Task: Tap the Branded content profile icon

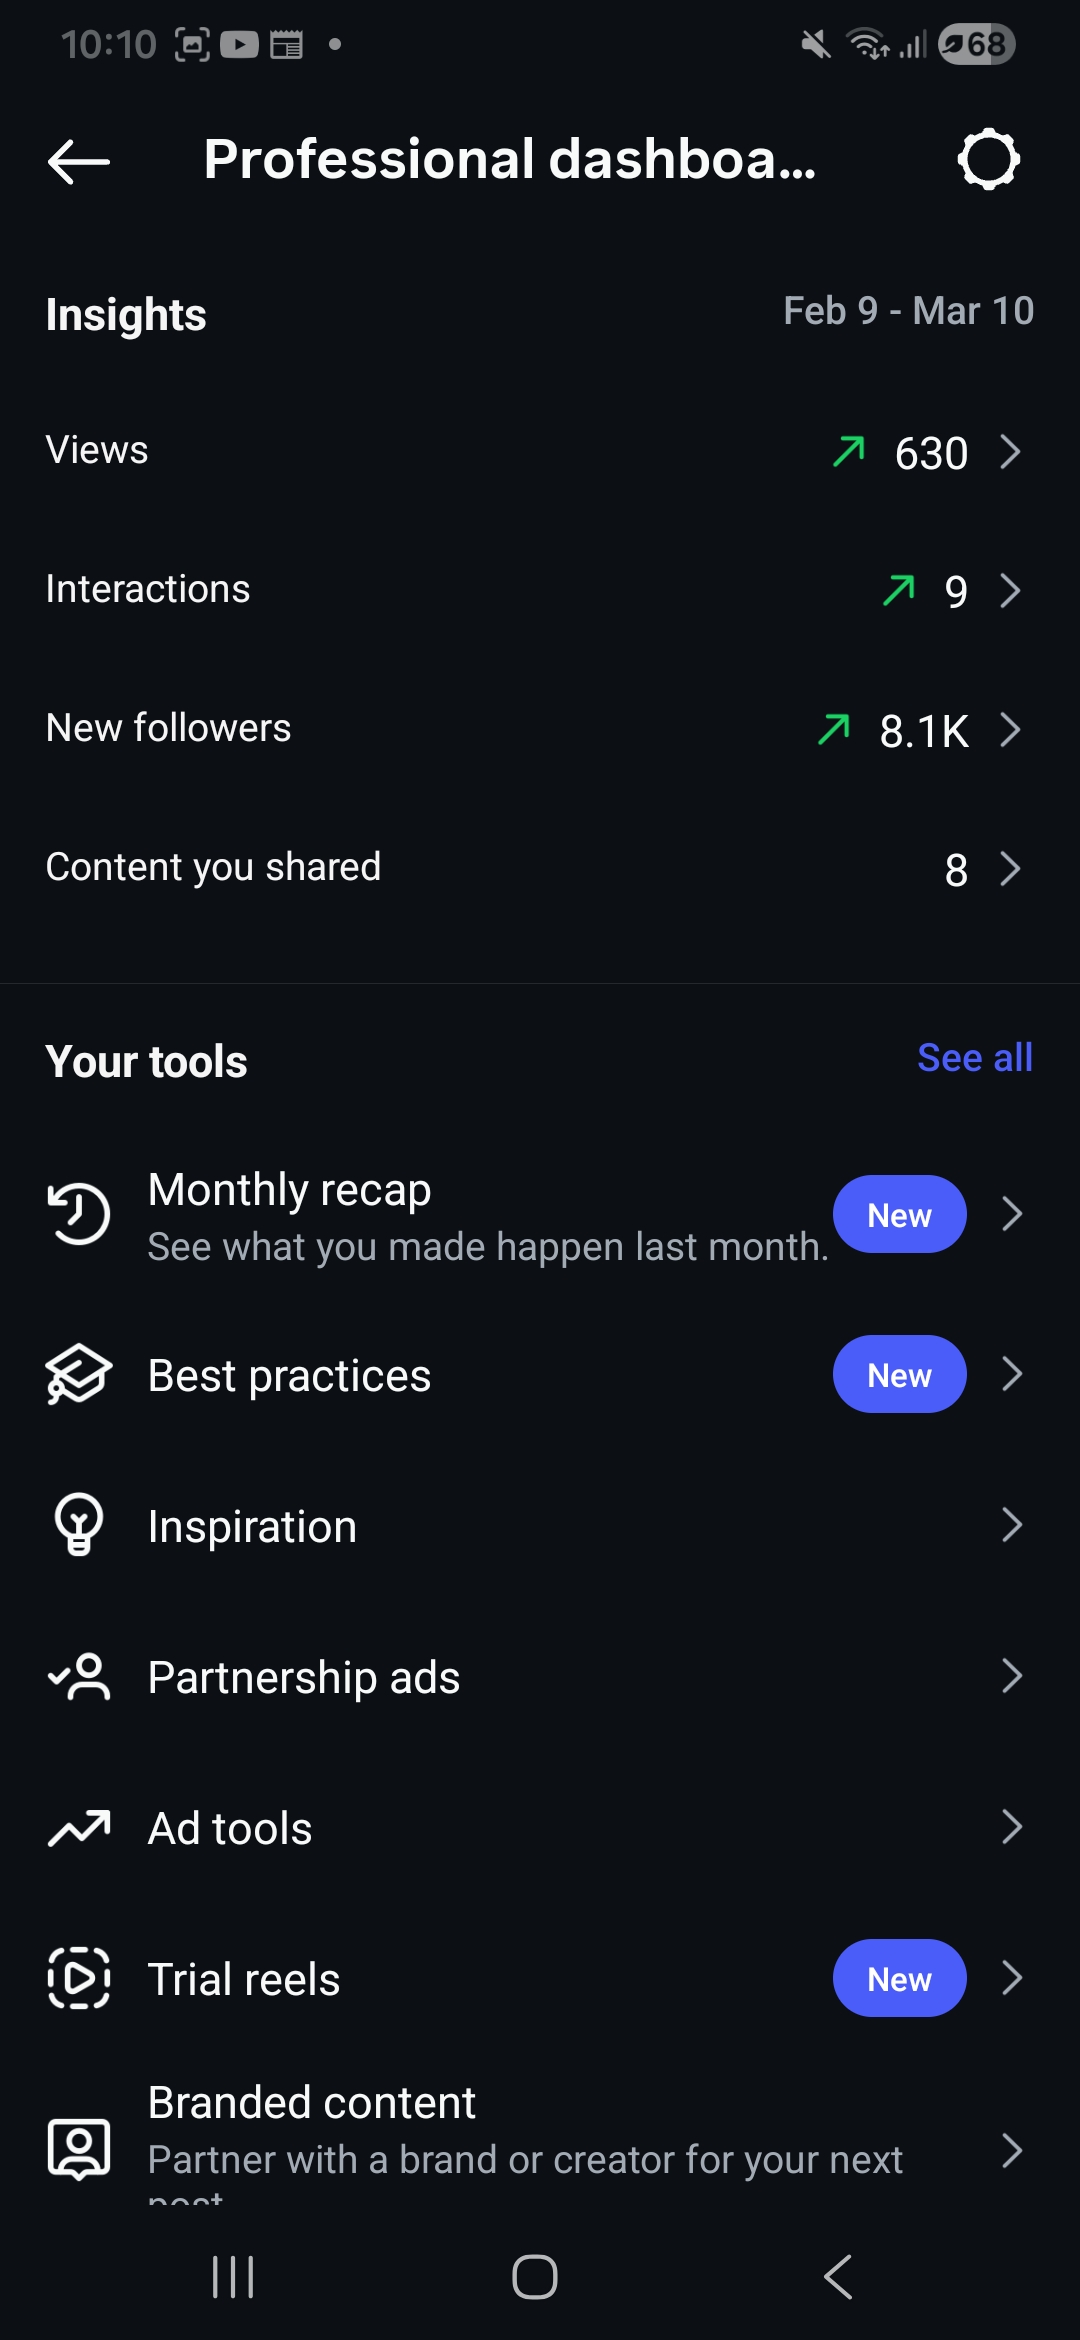Action: 78,2148
